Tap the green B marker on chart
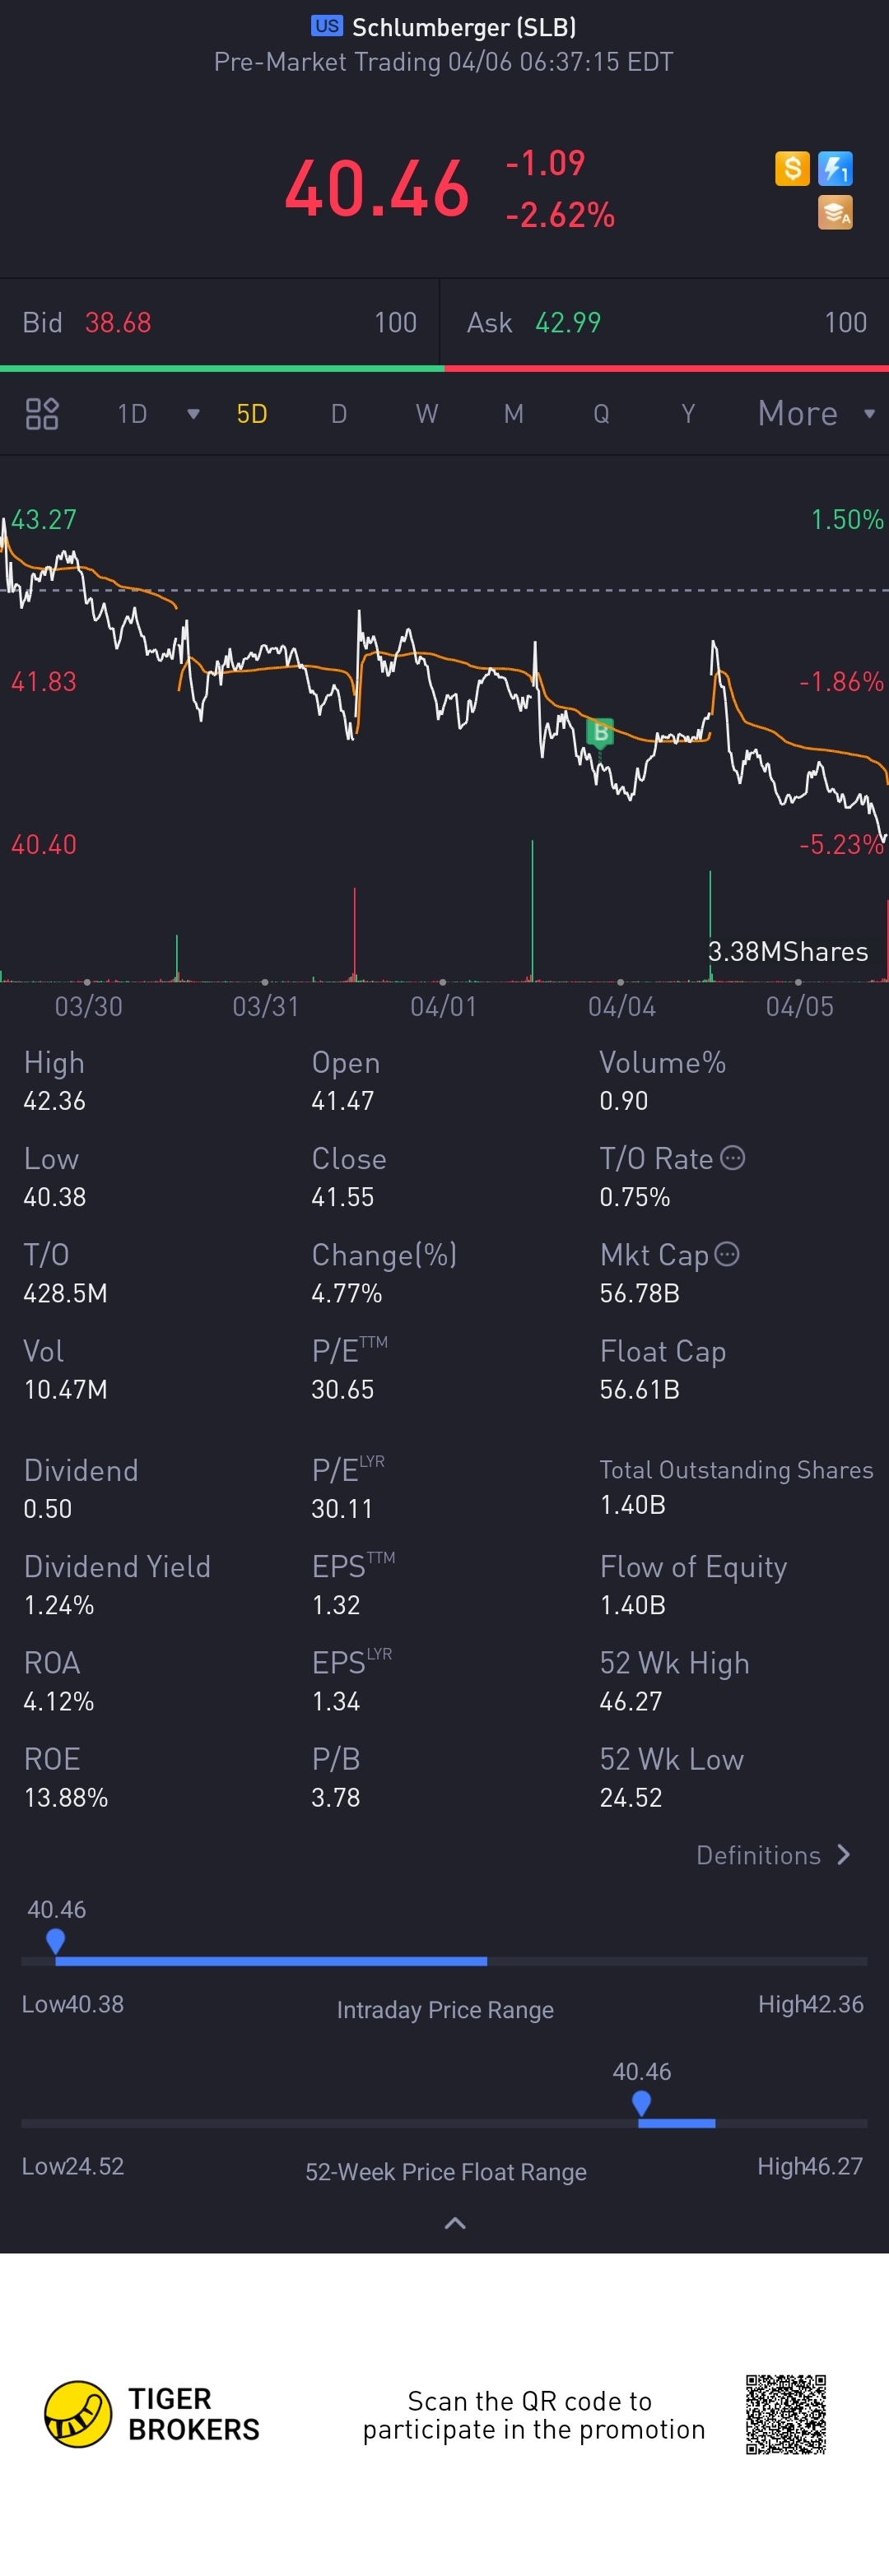This screenshot has width=889, height=2576. pyautogui.click(x=600, y=733)
